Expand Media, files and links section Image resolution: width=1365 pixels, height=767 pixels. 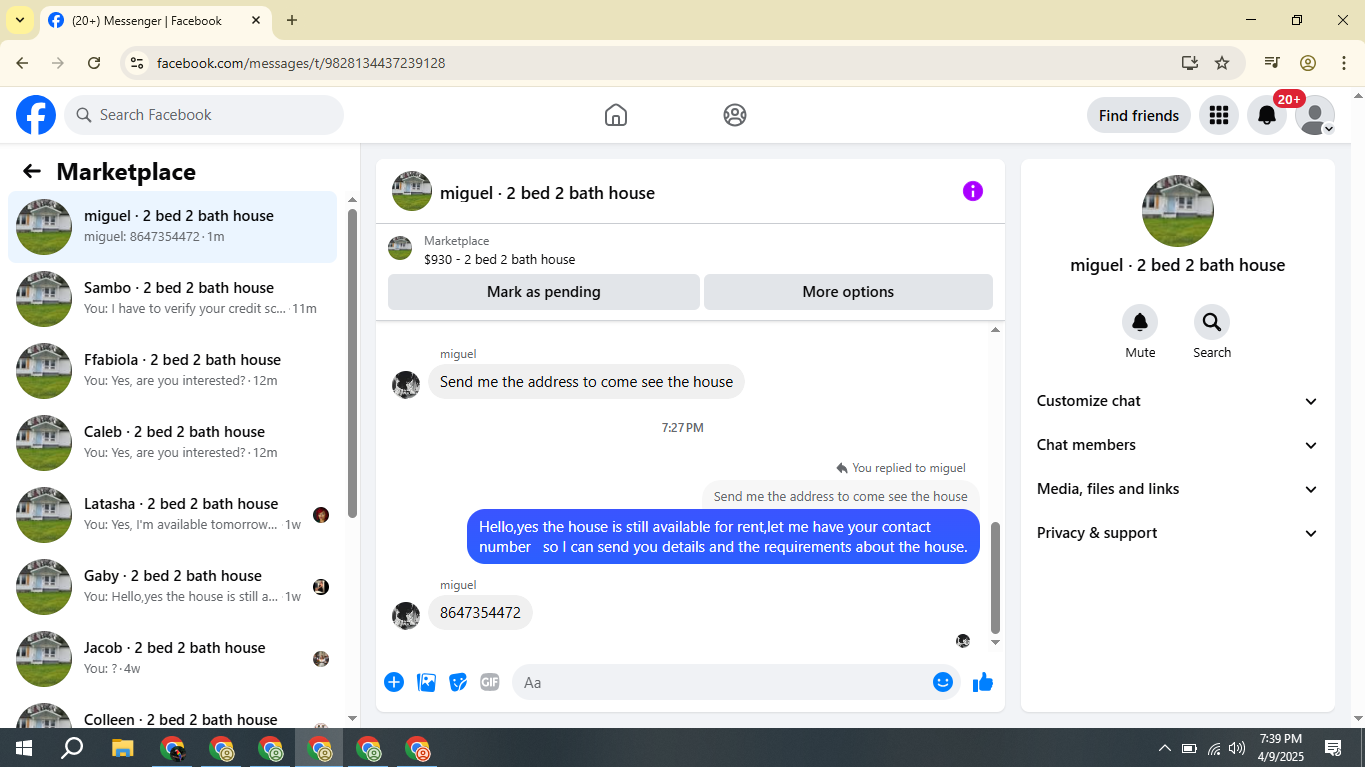click(1178, 489)
